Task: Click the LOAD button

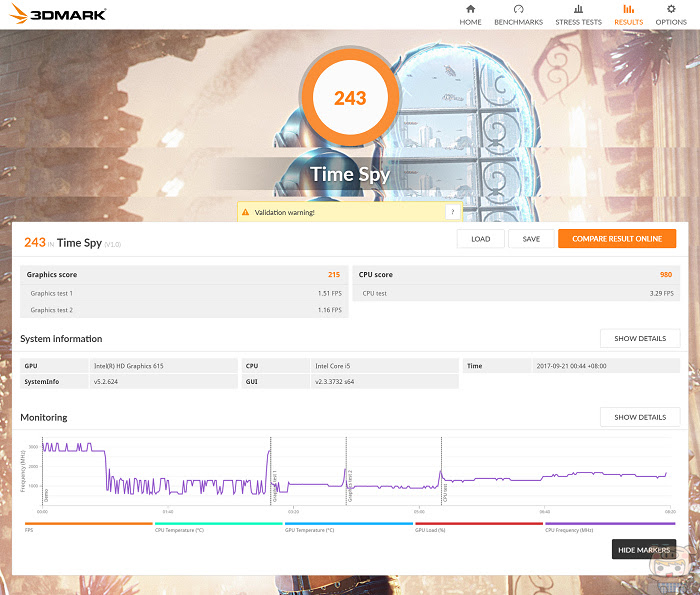Action: coord(481,239)
